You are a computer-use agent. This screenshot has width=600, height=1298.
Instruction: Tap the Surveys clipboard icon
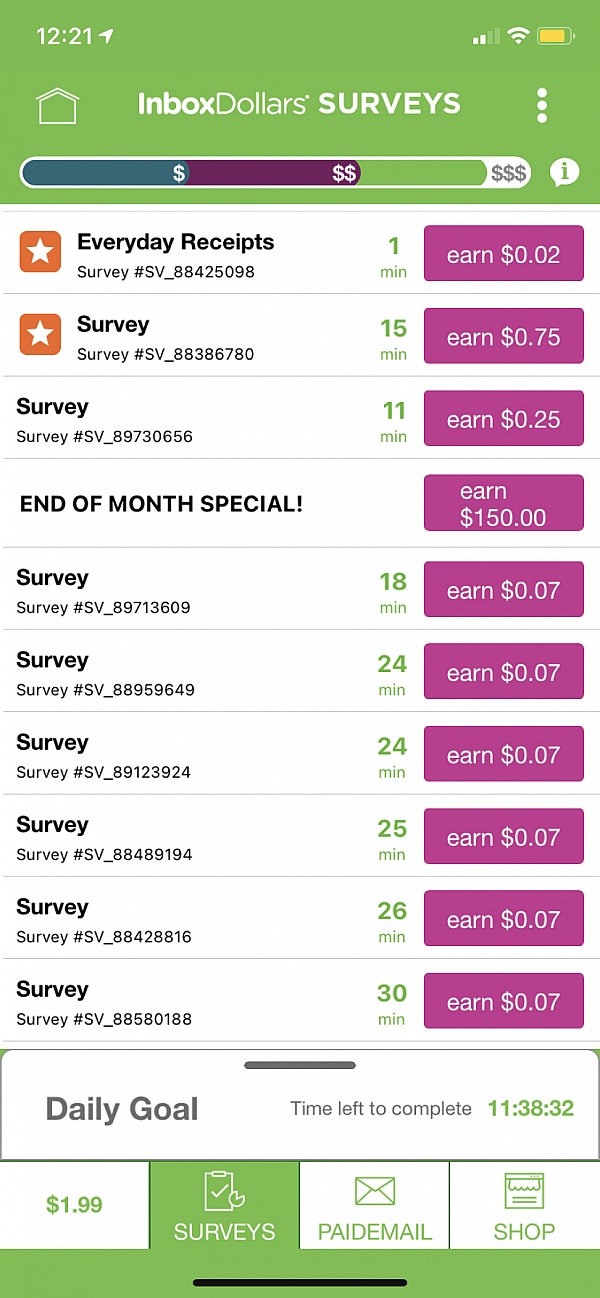(x=224, y=1191)
